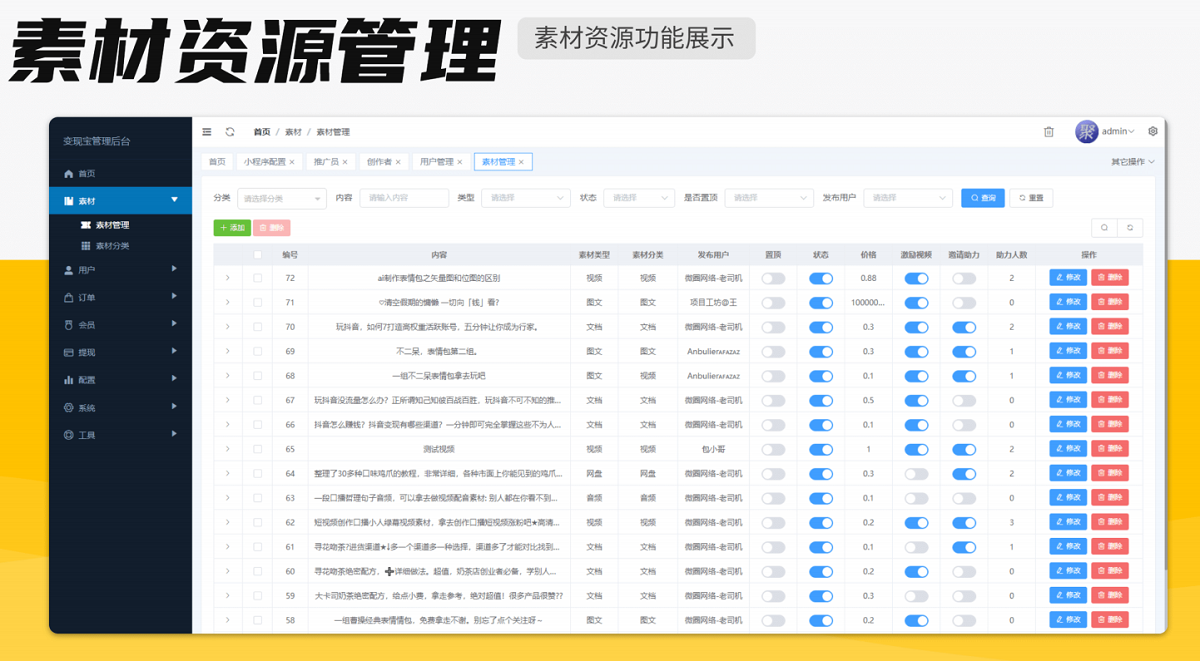Switch to the 小程序配置 tab
Viewport: 1200px width, 661px height.
coord(264,162)
